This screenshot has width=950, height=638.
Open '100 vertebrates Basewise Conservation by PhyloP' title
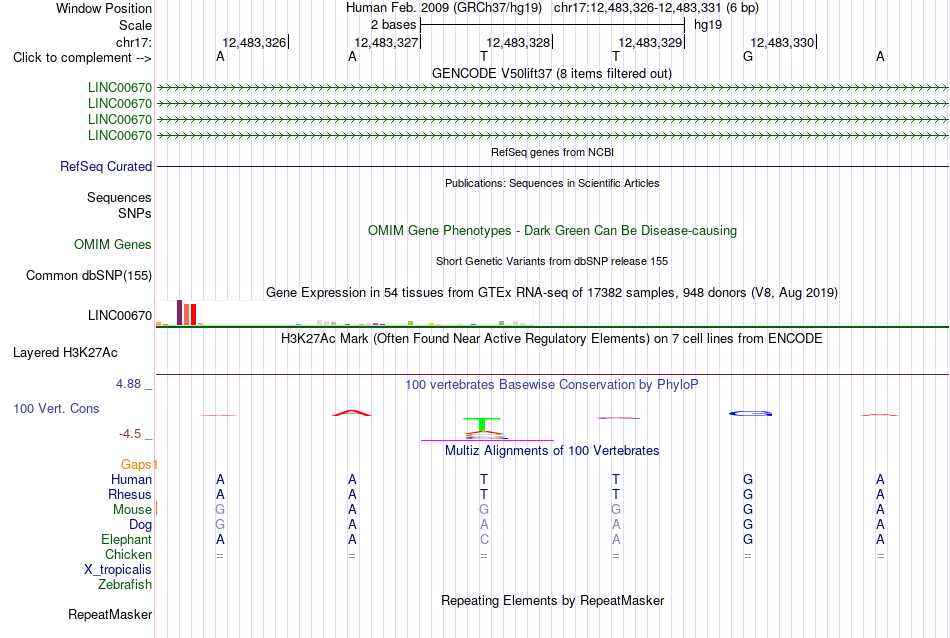[x=551, y=385]
